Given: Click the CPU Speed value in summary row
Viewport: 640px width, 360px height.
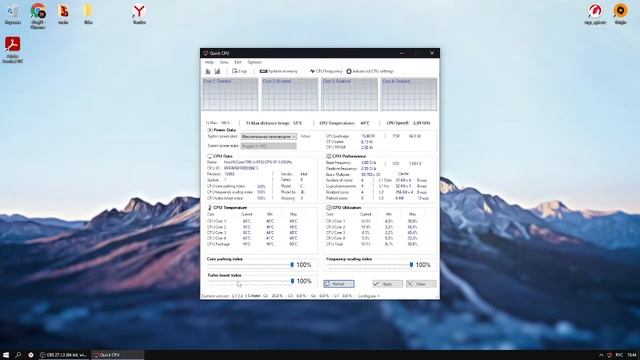Looking at the screenshot, I should [421, 123].
